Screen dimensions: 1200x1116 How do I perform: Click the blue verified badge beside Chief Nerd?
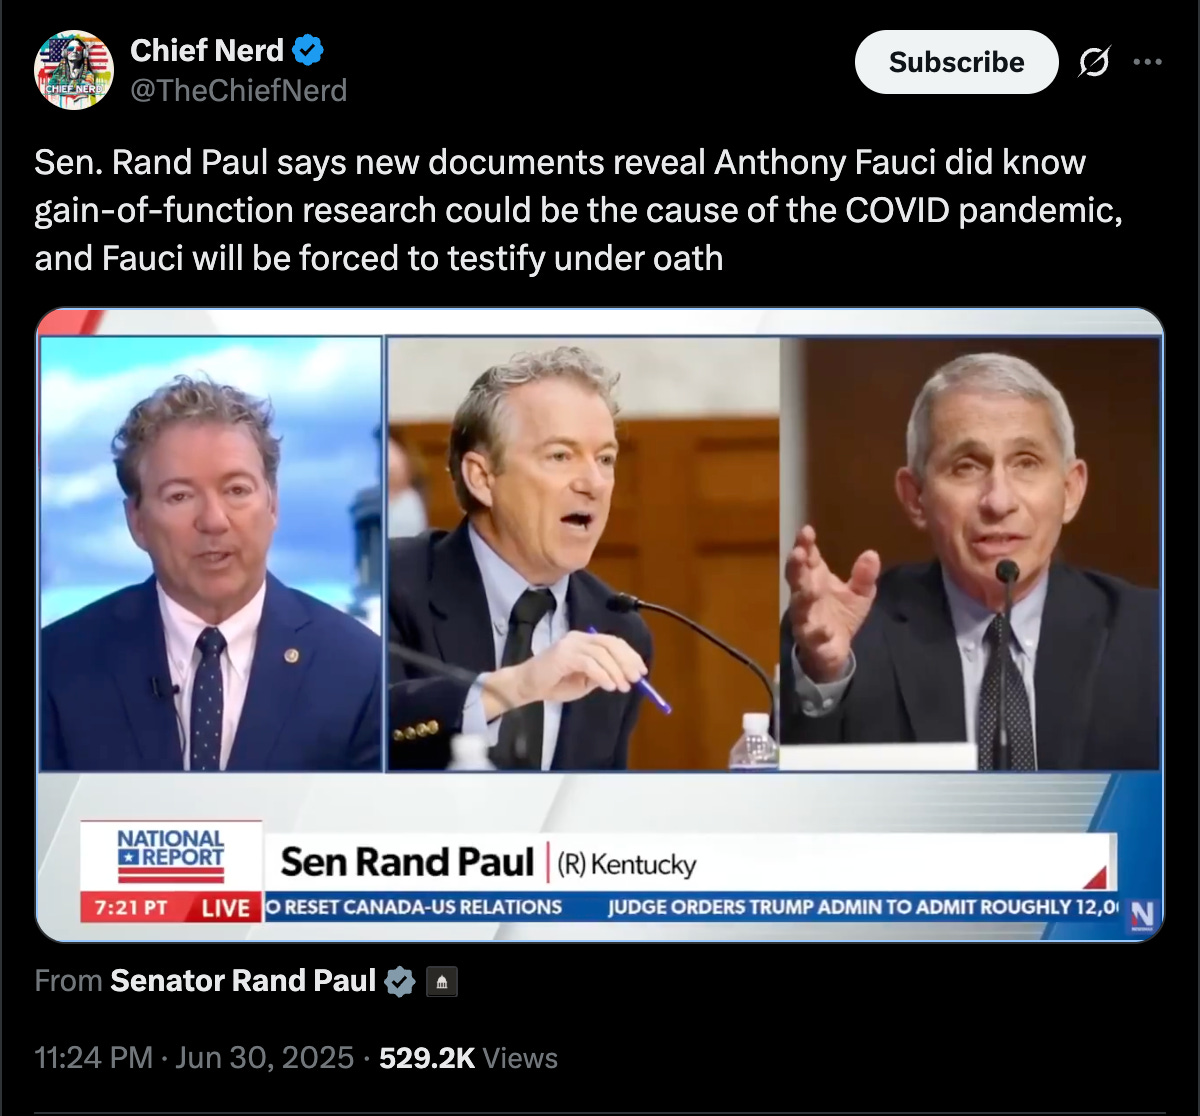(x=308, y=49)
